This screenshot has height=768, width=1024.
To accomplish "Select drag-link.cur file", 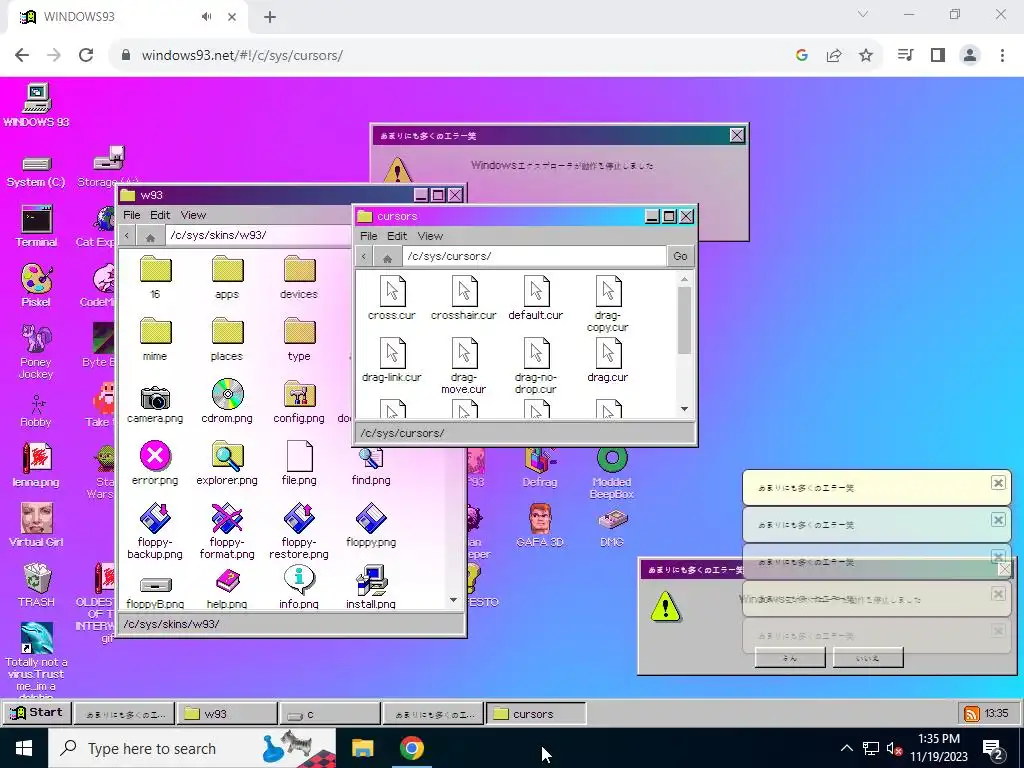I will pos(392,360).
